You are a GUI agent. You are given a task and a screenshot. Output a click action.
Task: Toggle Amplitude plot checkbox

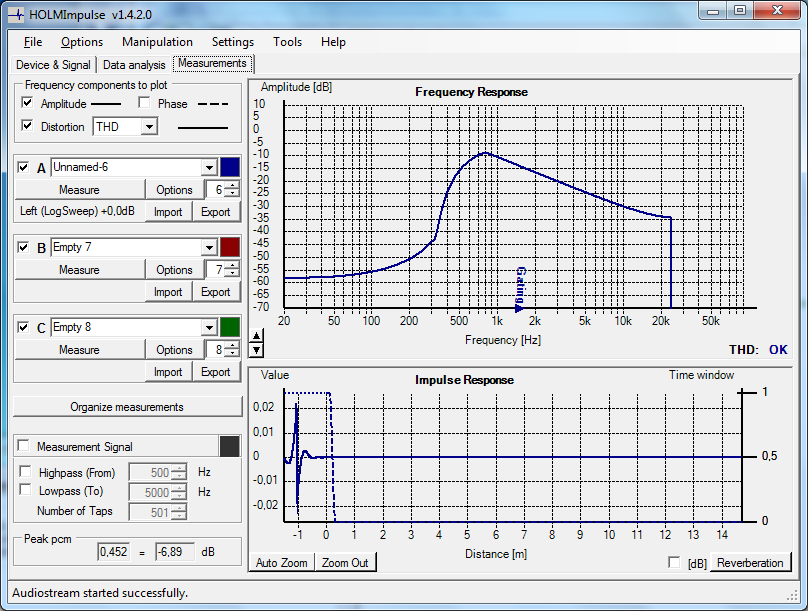pyautogui.click(x=27, y=103)
